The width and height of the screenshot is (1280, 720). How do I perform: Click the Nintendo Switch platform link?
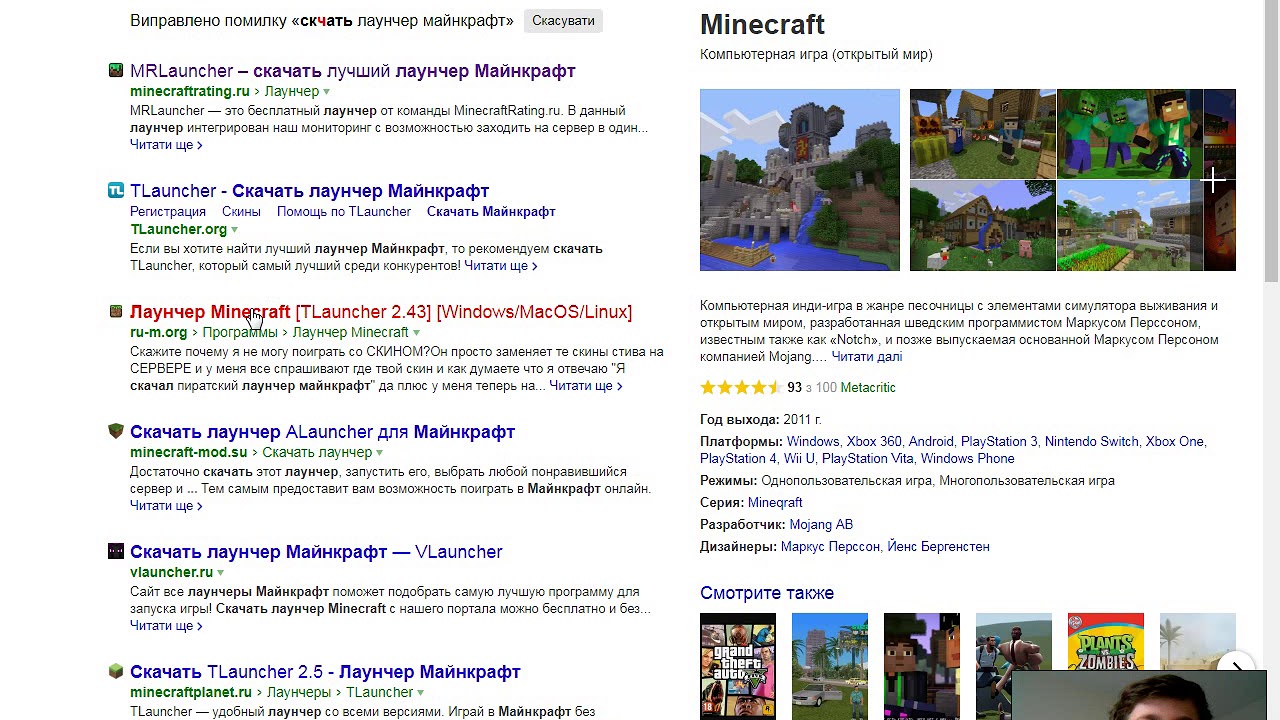pos(1092,442)
